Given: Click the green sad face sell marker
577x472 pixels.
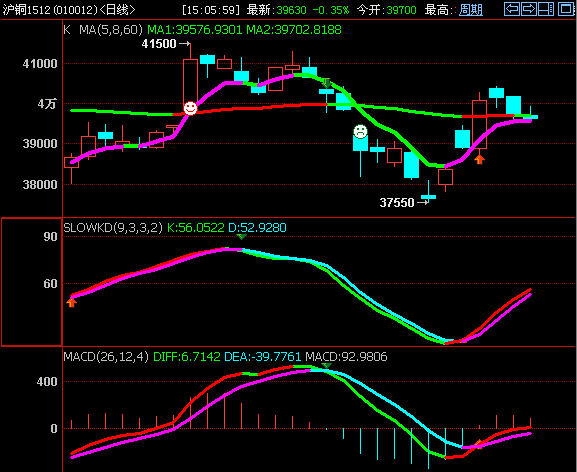Looking at the screenshot, I should (x=360, y=131).
